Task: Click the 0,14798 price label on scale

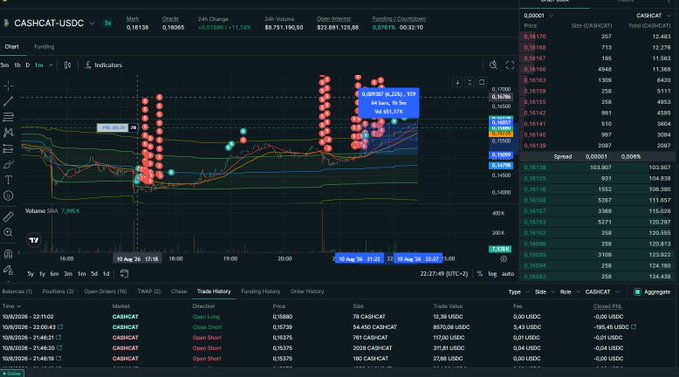Action: click(x=501, y=165)
